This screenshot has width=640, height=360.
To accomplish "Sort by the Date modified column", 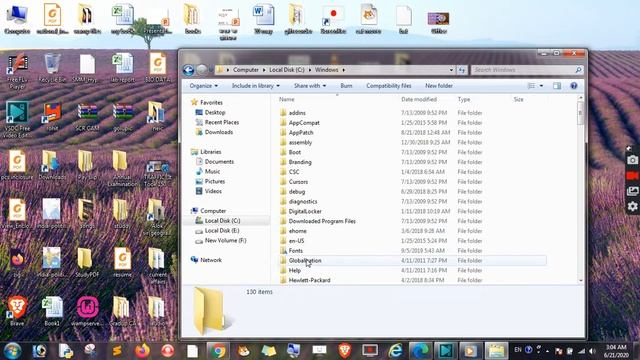I will (x=419, y=99).
